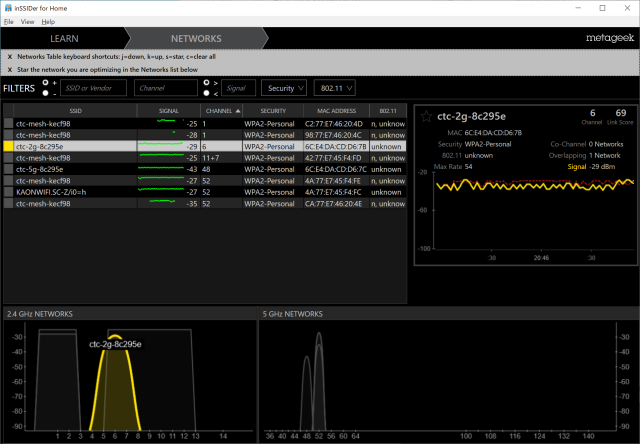
Task: Select the less-than signal filter radio
Action: [x=207, y=93]
